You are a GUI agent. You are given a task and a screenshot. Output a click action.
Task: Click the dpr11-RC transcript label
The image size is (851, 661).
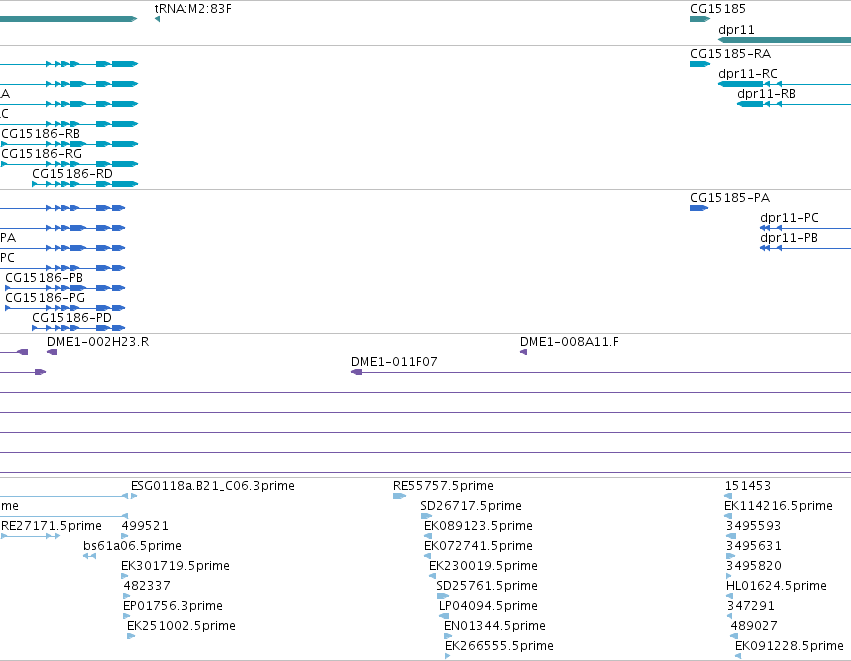[x=747, y=74]
